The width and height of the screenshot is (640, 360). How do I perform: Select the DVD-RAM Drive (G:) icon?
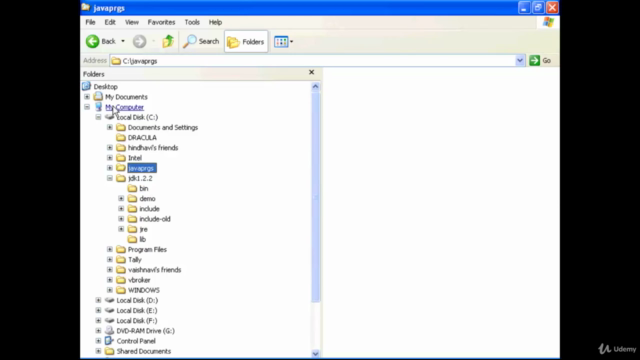109,331
